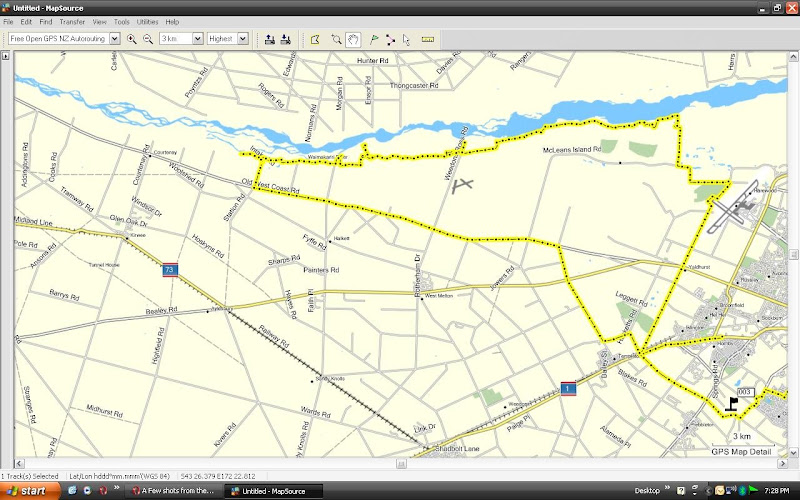Click the Send To Device icon
The image size is (800, 500).
[270, 39]
